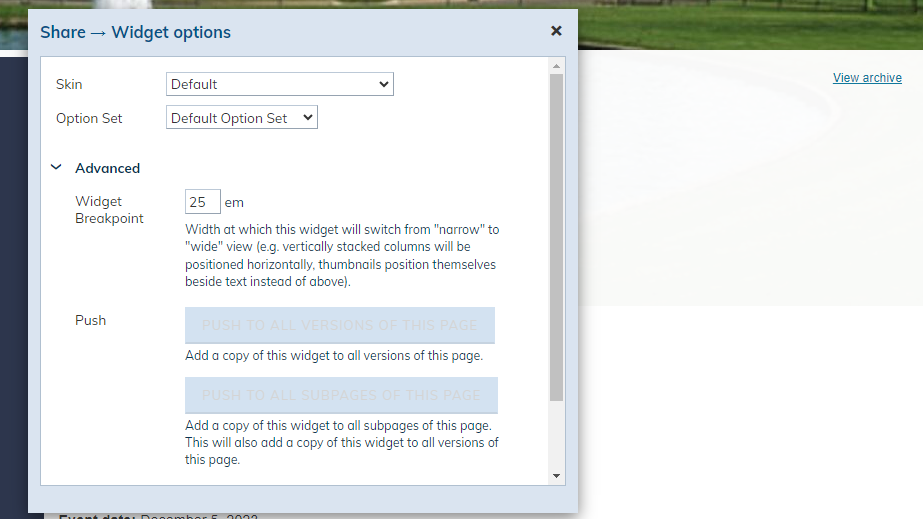
Task: Collapse the Advanced section chevron
Action: pyautogui.click(x=56, y=168)
